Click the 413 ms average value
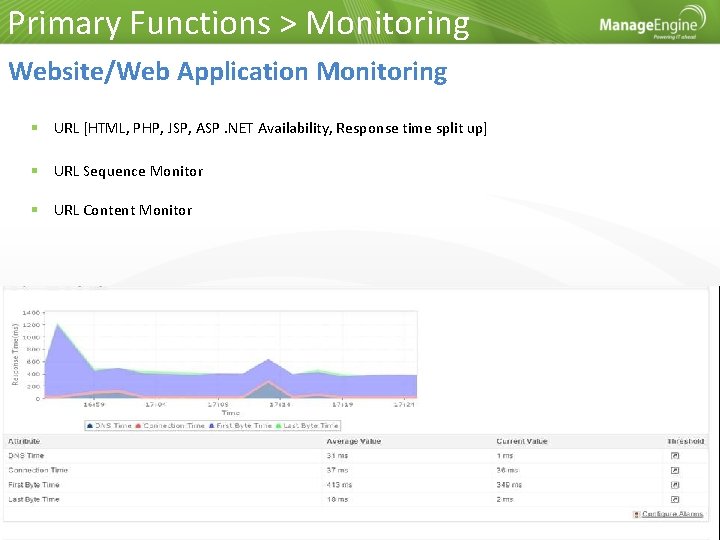Image resolution: width=720 pixels, height=540 pixels. [339, 485]
